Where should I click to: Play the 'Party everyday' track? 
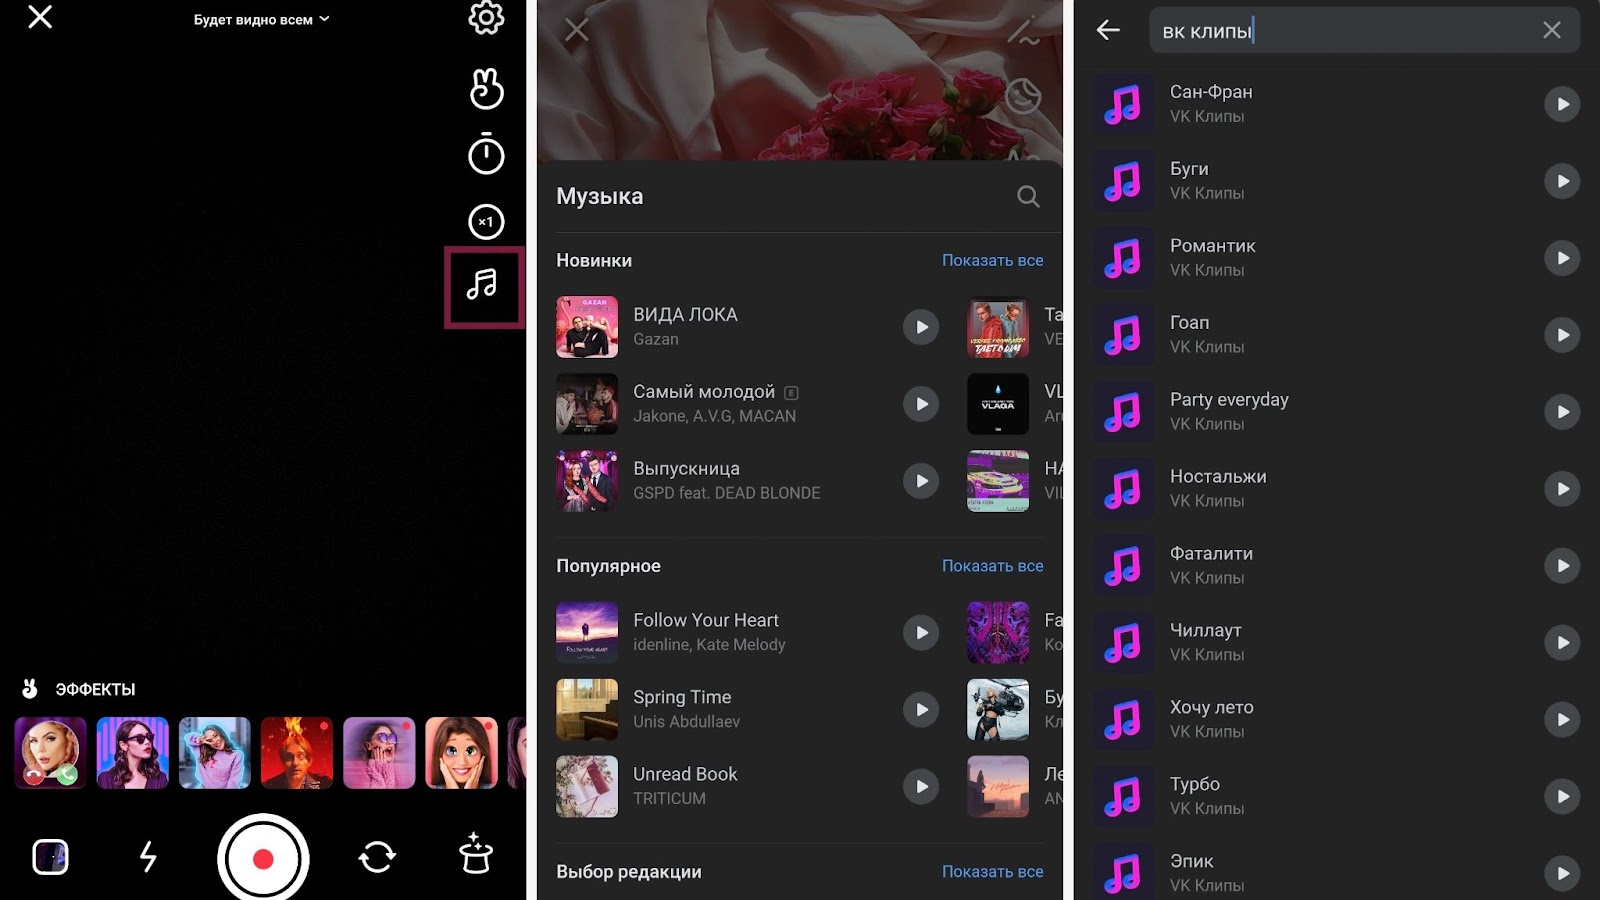1562,412
